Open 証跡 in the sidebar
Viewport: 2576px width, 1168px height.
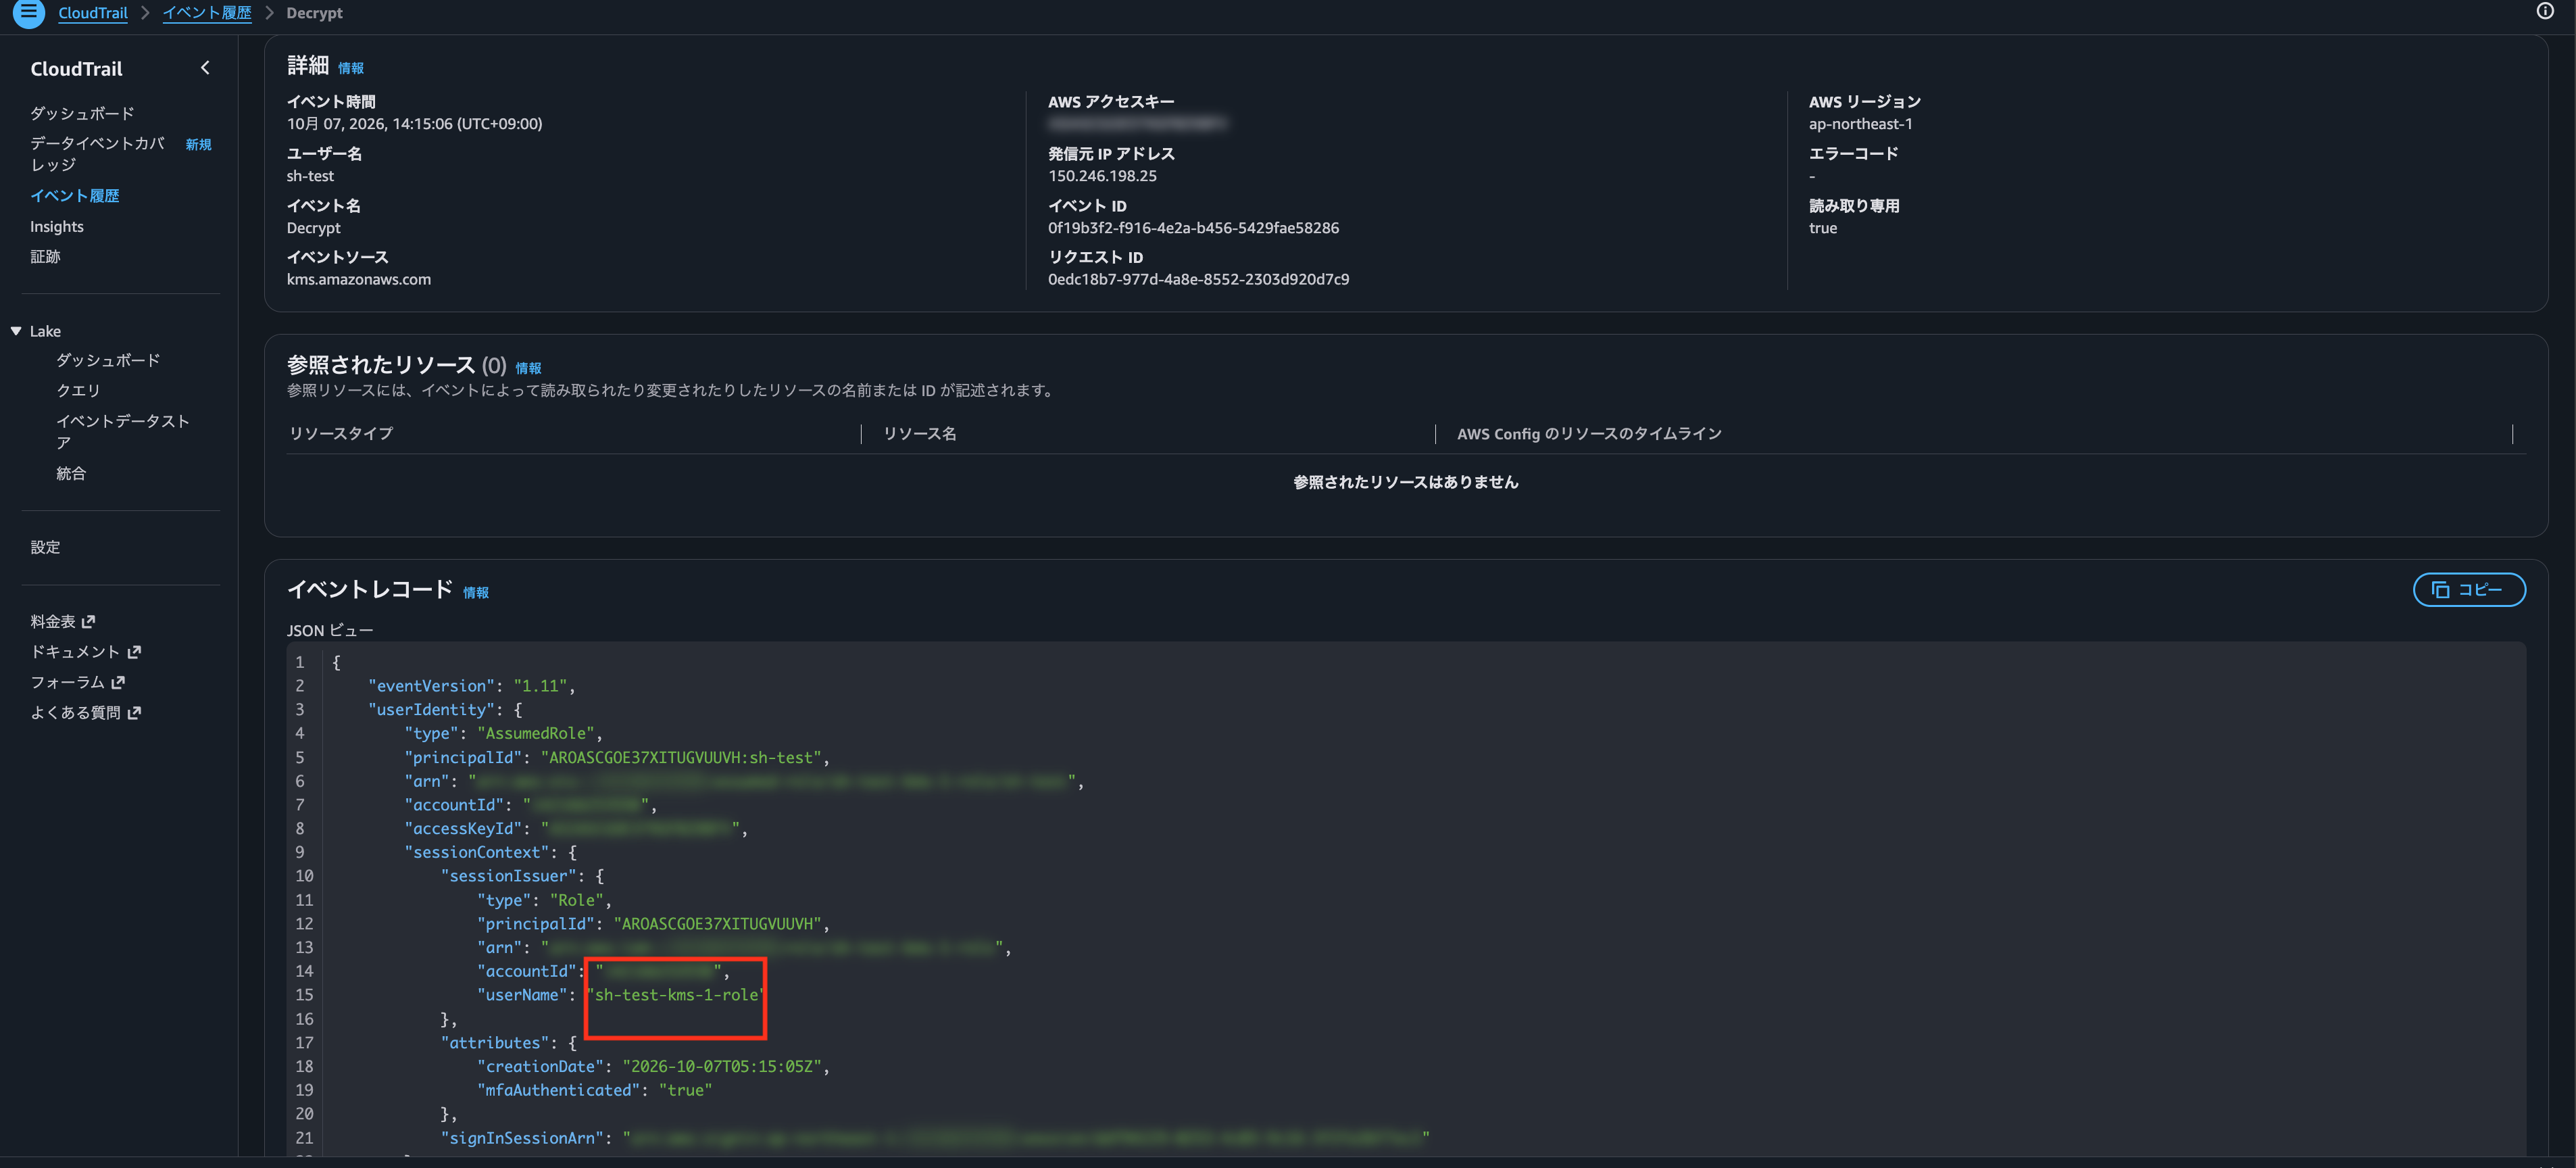[45, 257]
